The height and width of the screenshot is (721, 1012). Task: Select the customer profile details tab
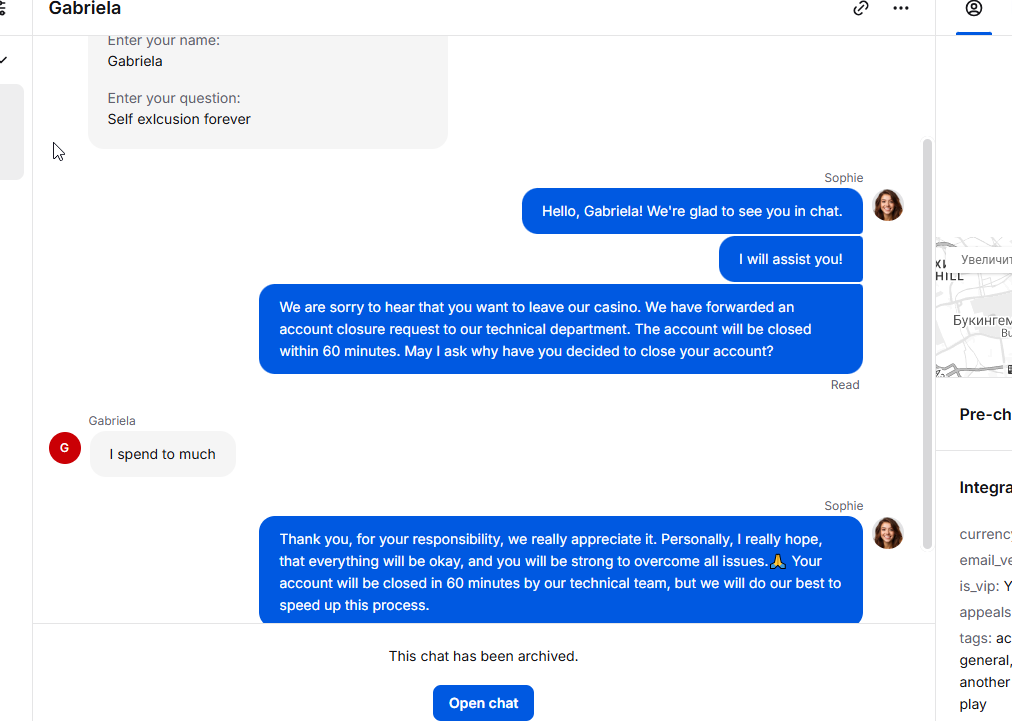(973, 9)
